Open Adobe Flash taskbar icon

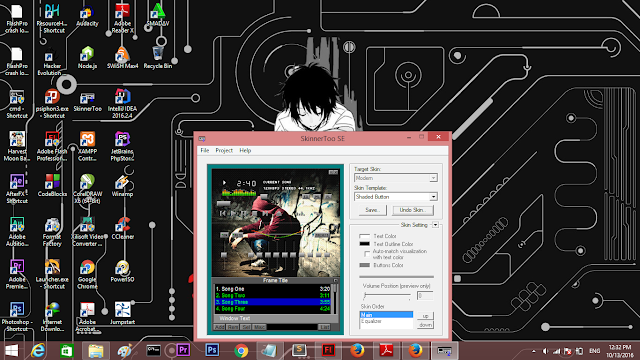(328, 350)
